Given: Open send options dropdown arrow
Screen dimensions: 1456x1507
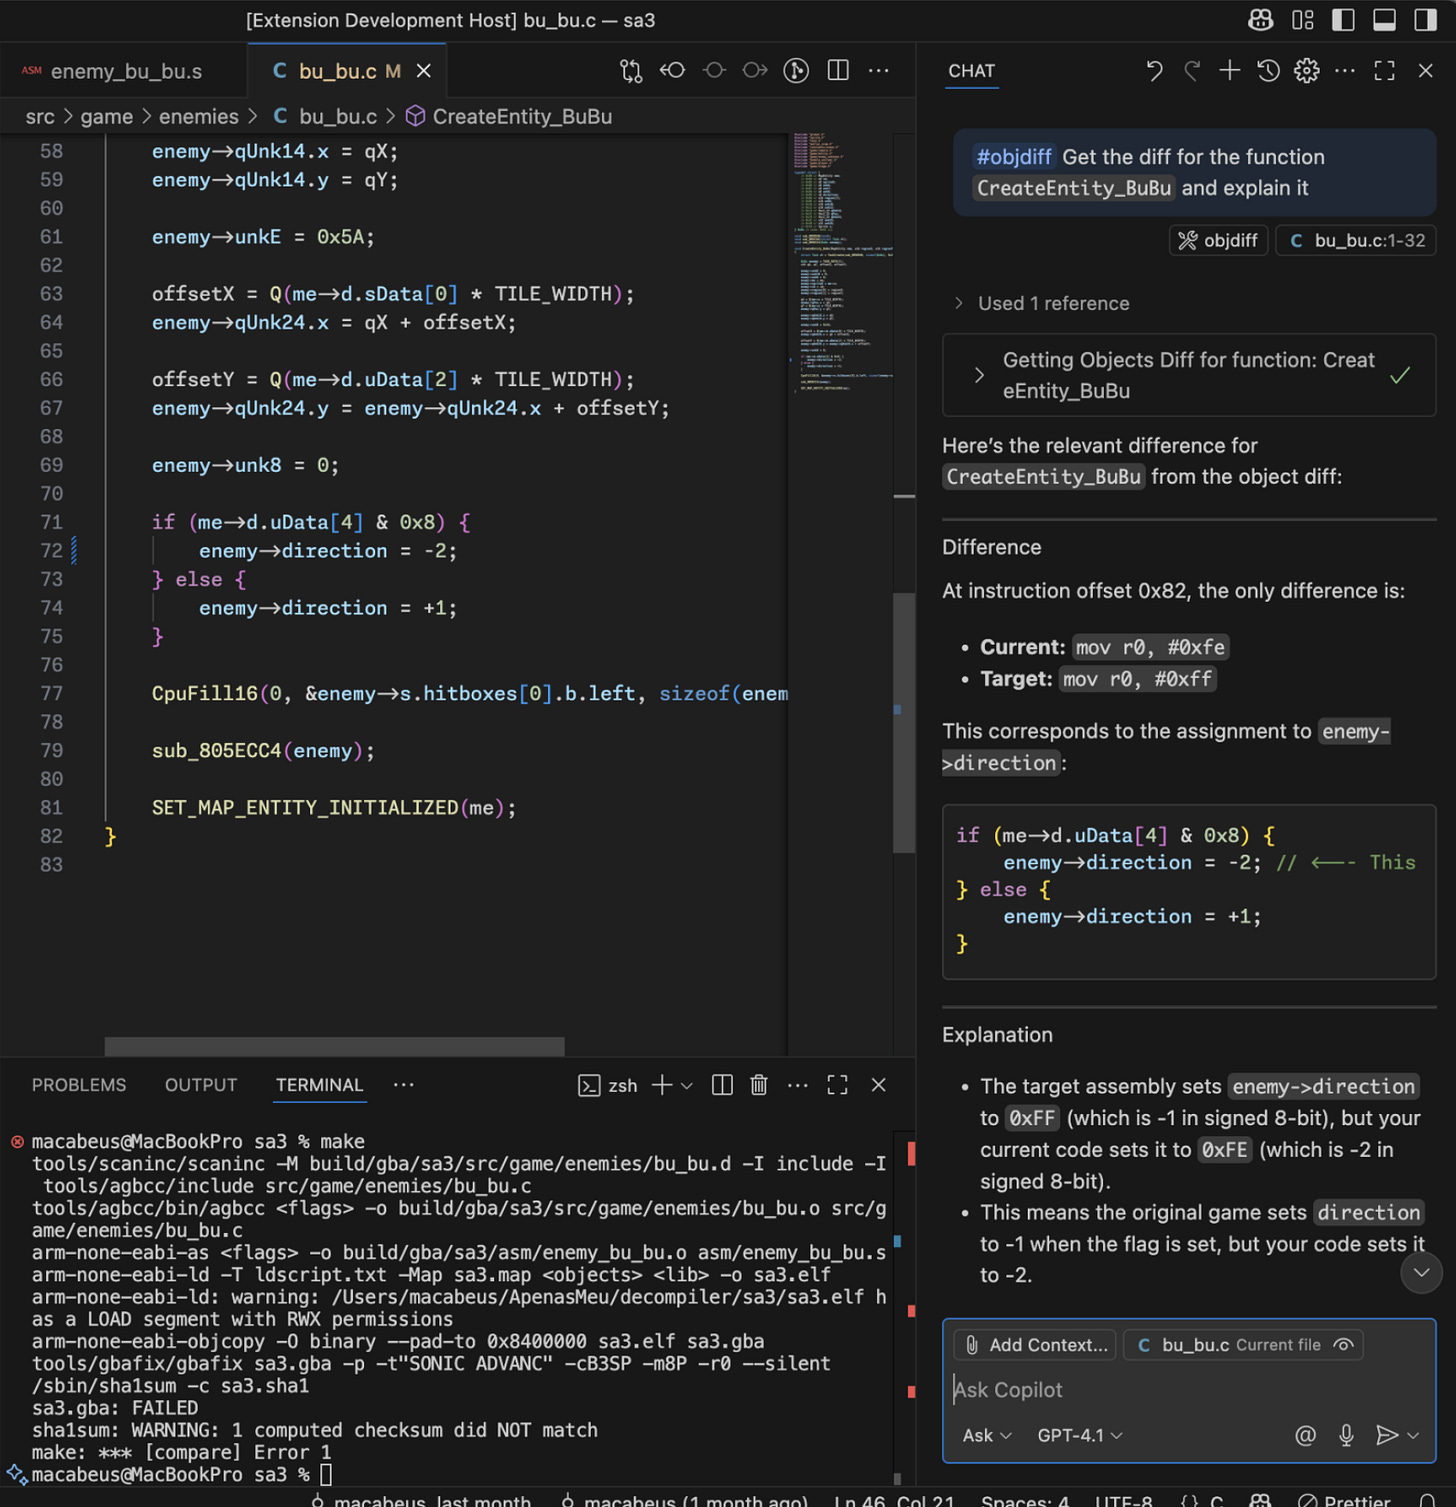Looking at the screenshot, I should click(x=1414, y=1436).
